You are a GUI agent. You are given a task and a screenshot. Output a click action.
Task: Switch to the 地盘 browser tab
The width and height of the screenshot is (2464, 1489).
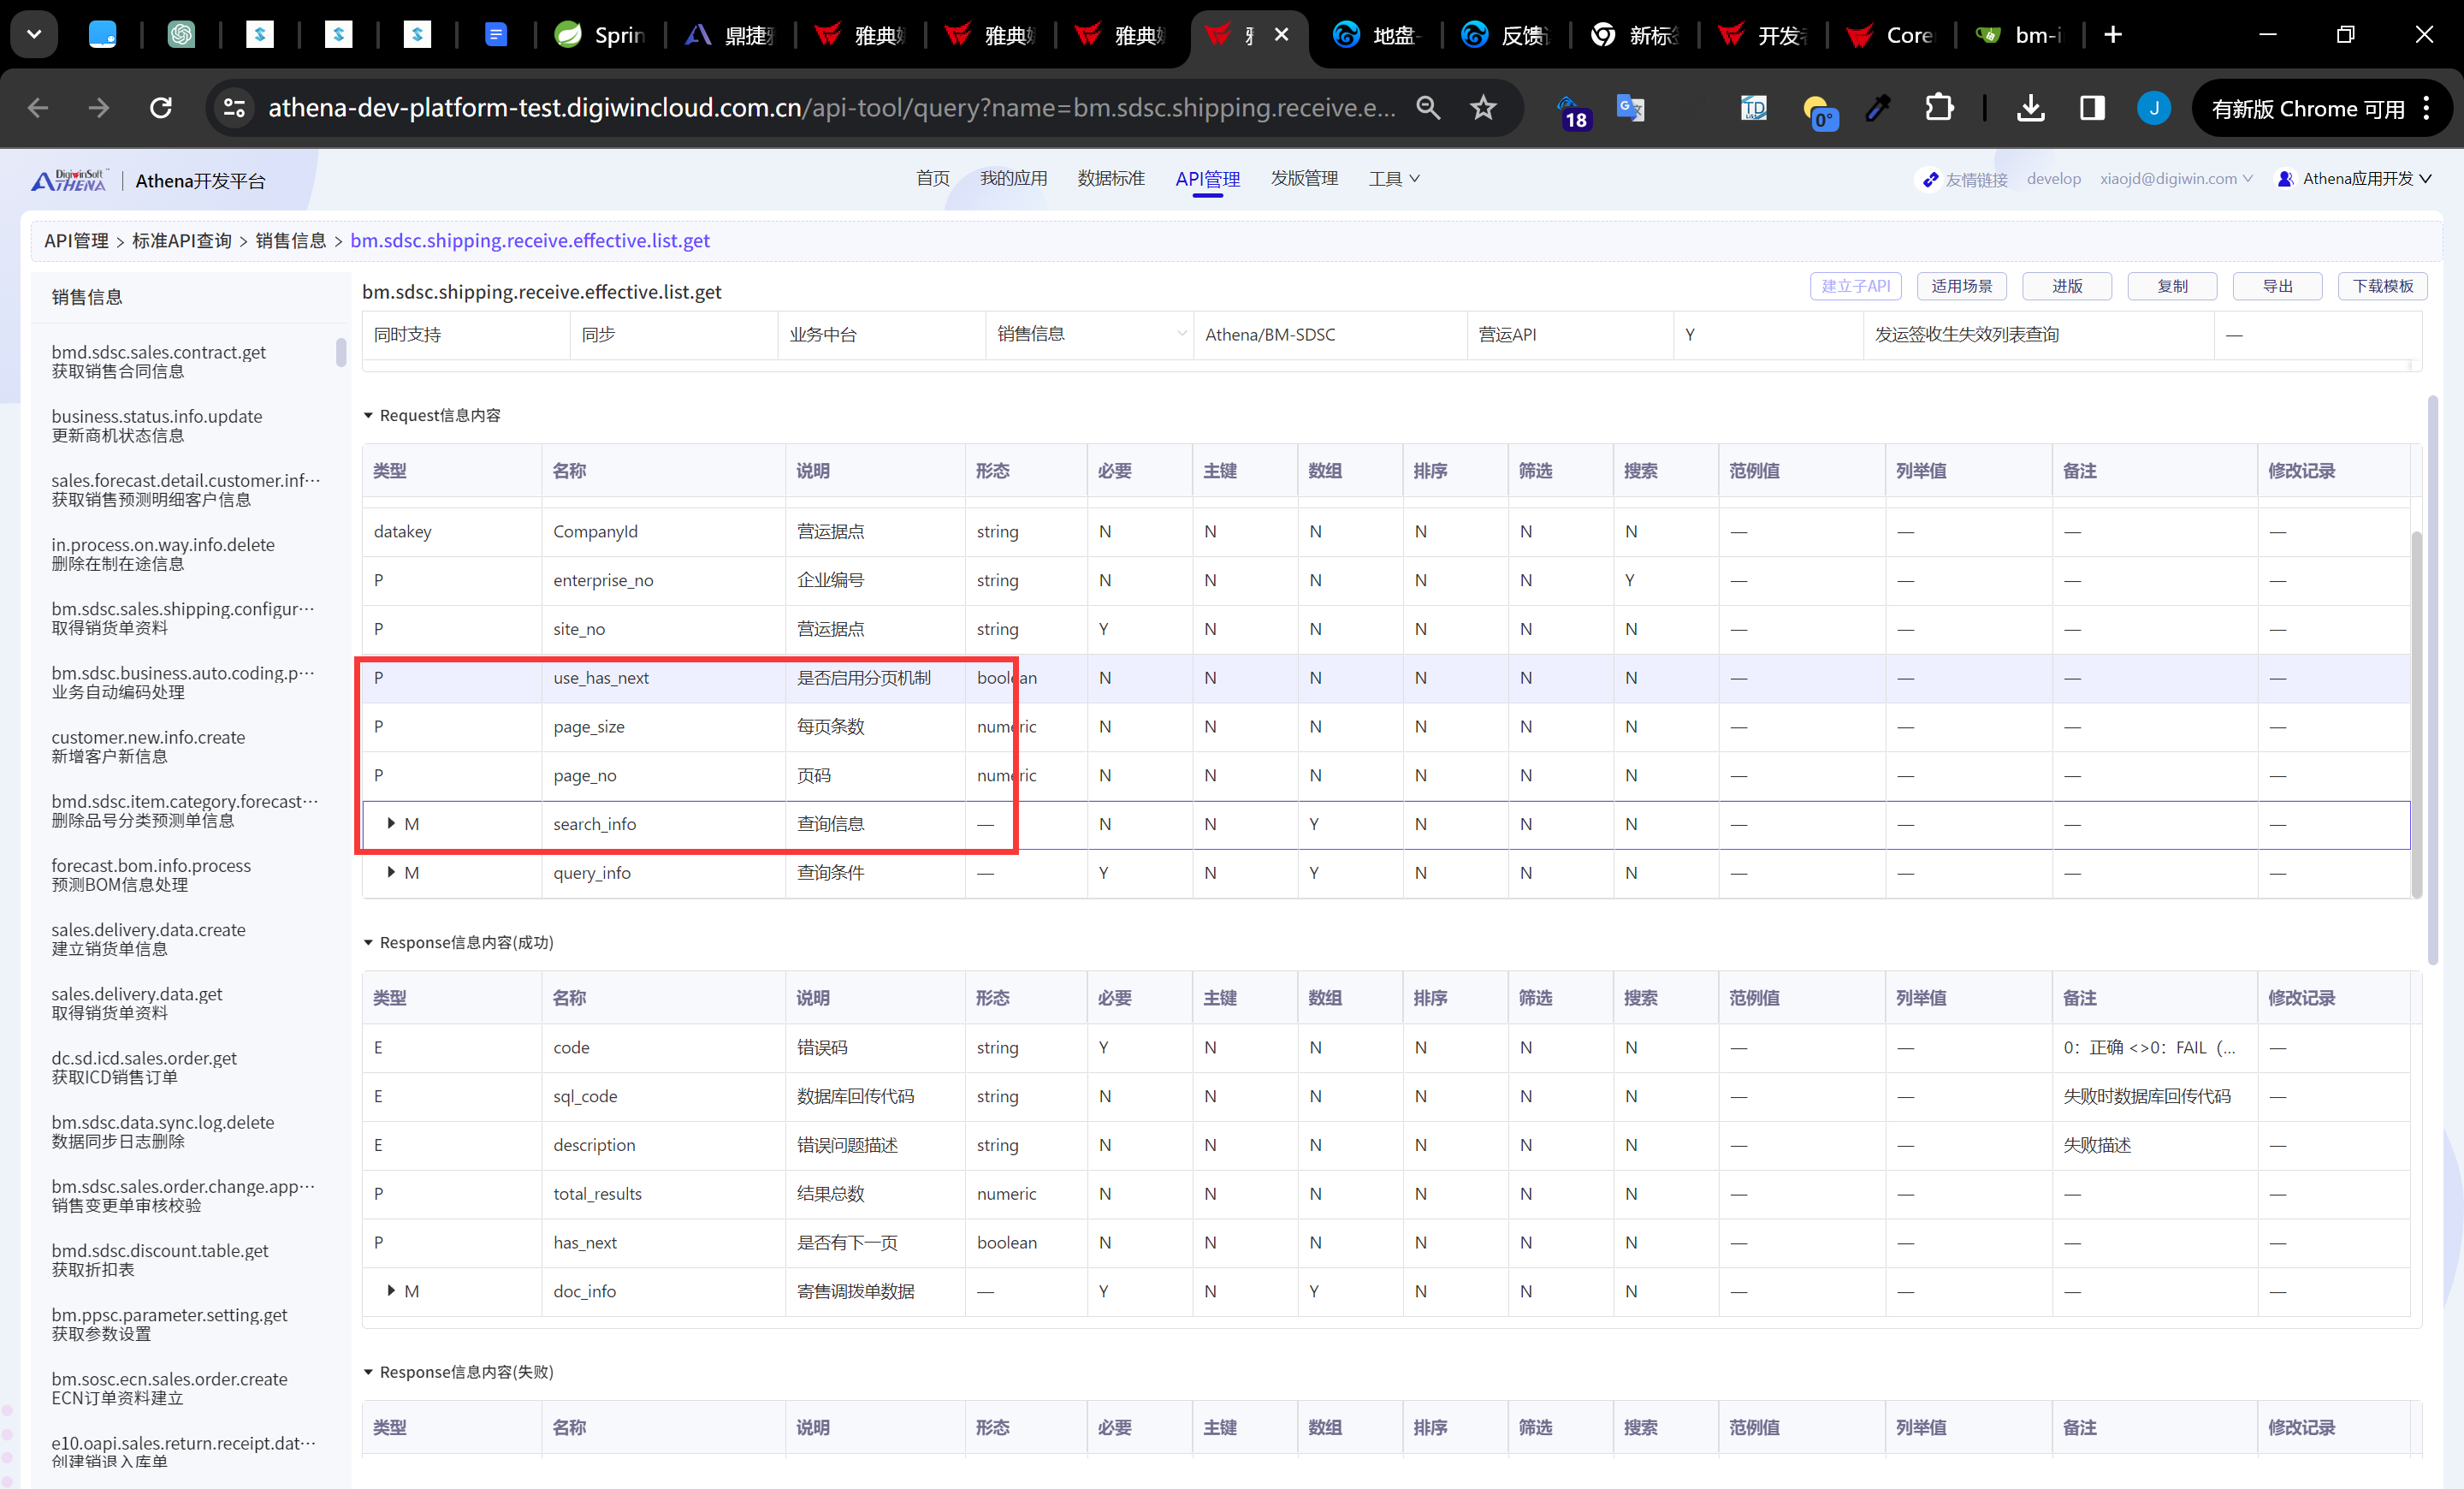(1378, 35)
